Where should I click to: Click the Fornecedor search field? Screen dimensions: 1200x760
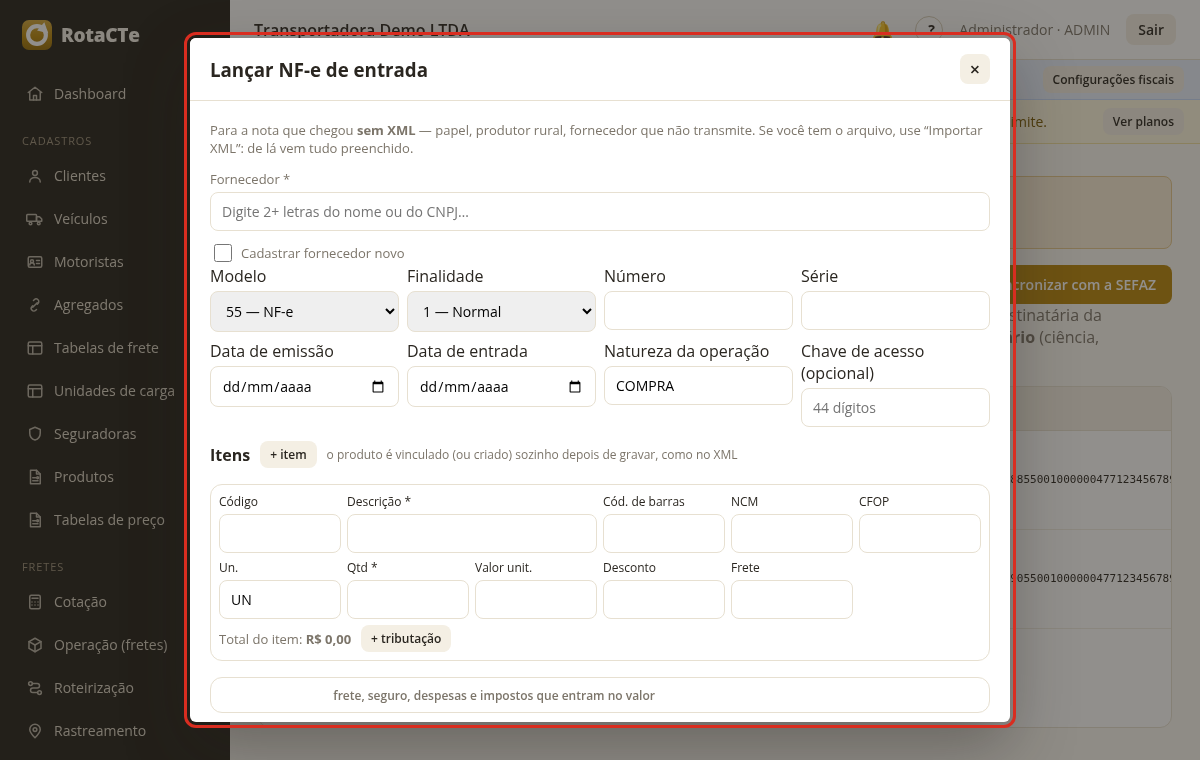(600, 212)
